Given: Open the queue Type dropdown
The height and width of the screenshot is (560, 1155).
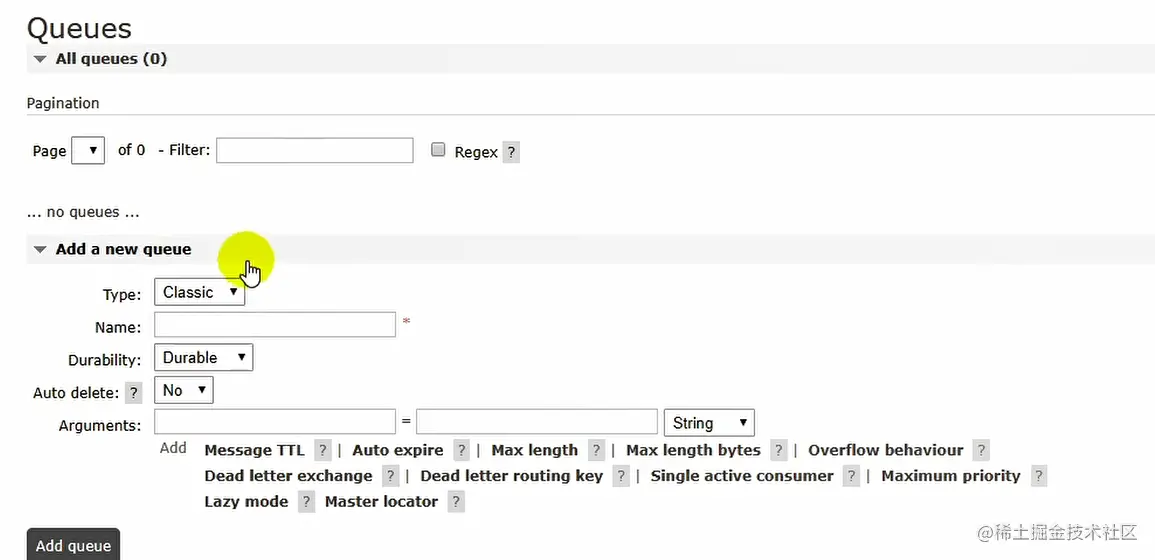Looking at the screenshot, I should point(199,293).
